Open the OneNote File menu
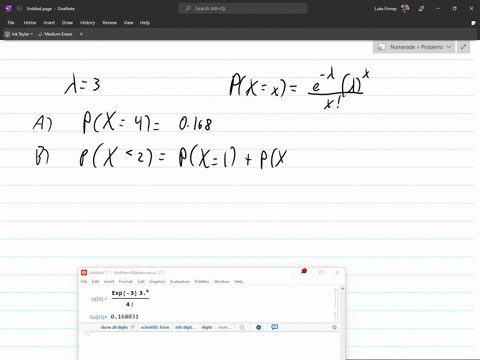This screenshot has height=360, width=480. click(x=11, y=23)
